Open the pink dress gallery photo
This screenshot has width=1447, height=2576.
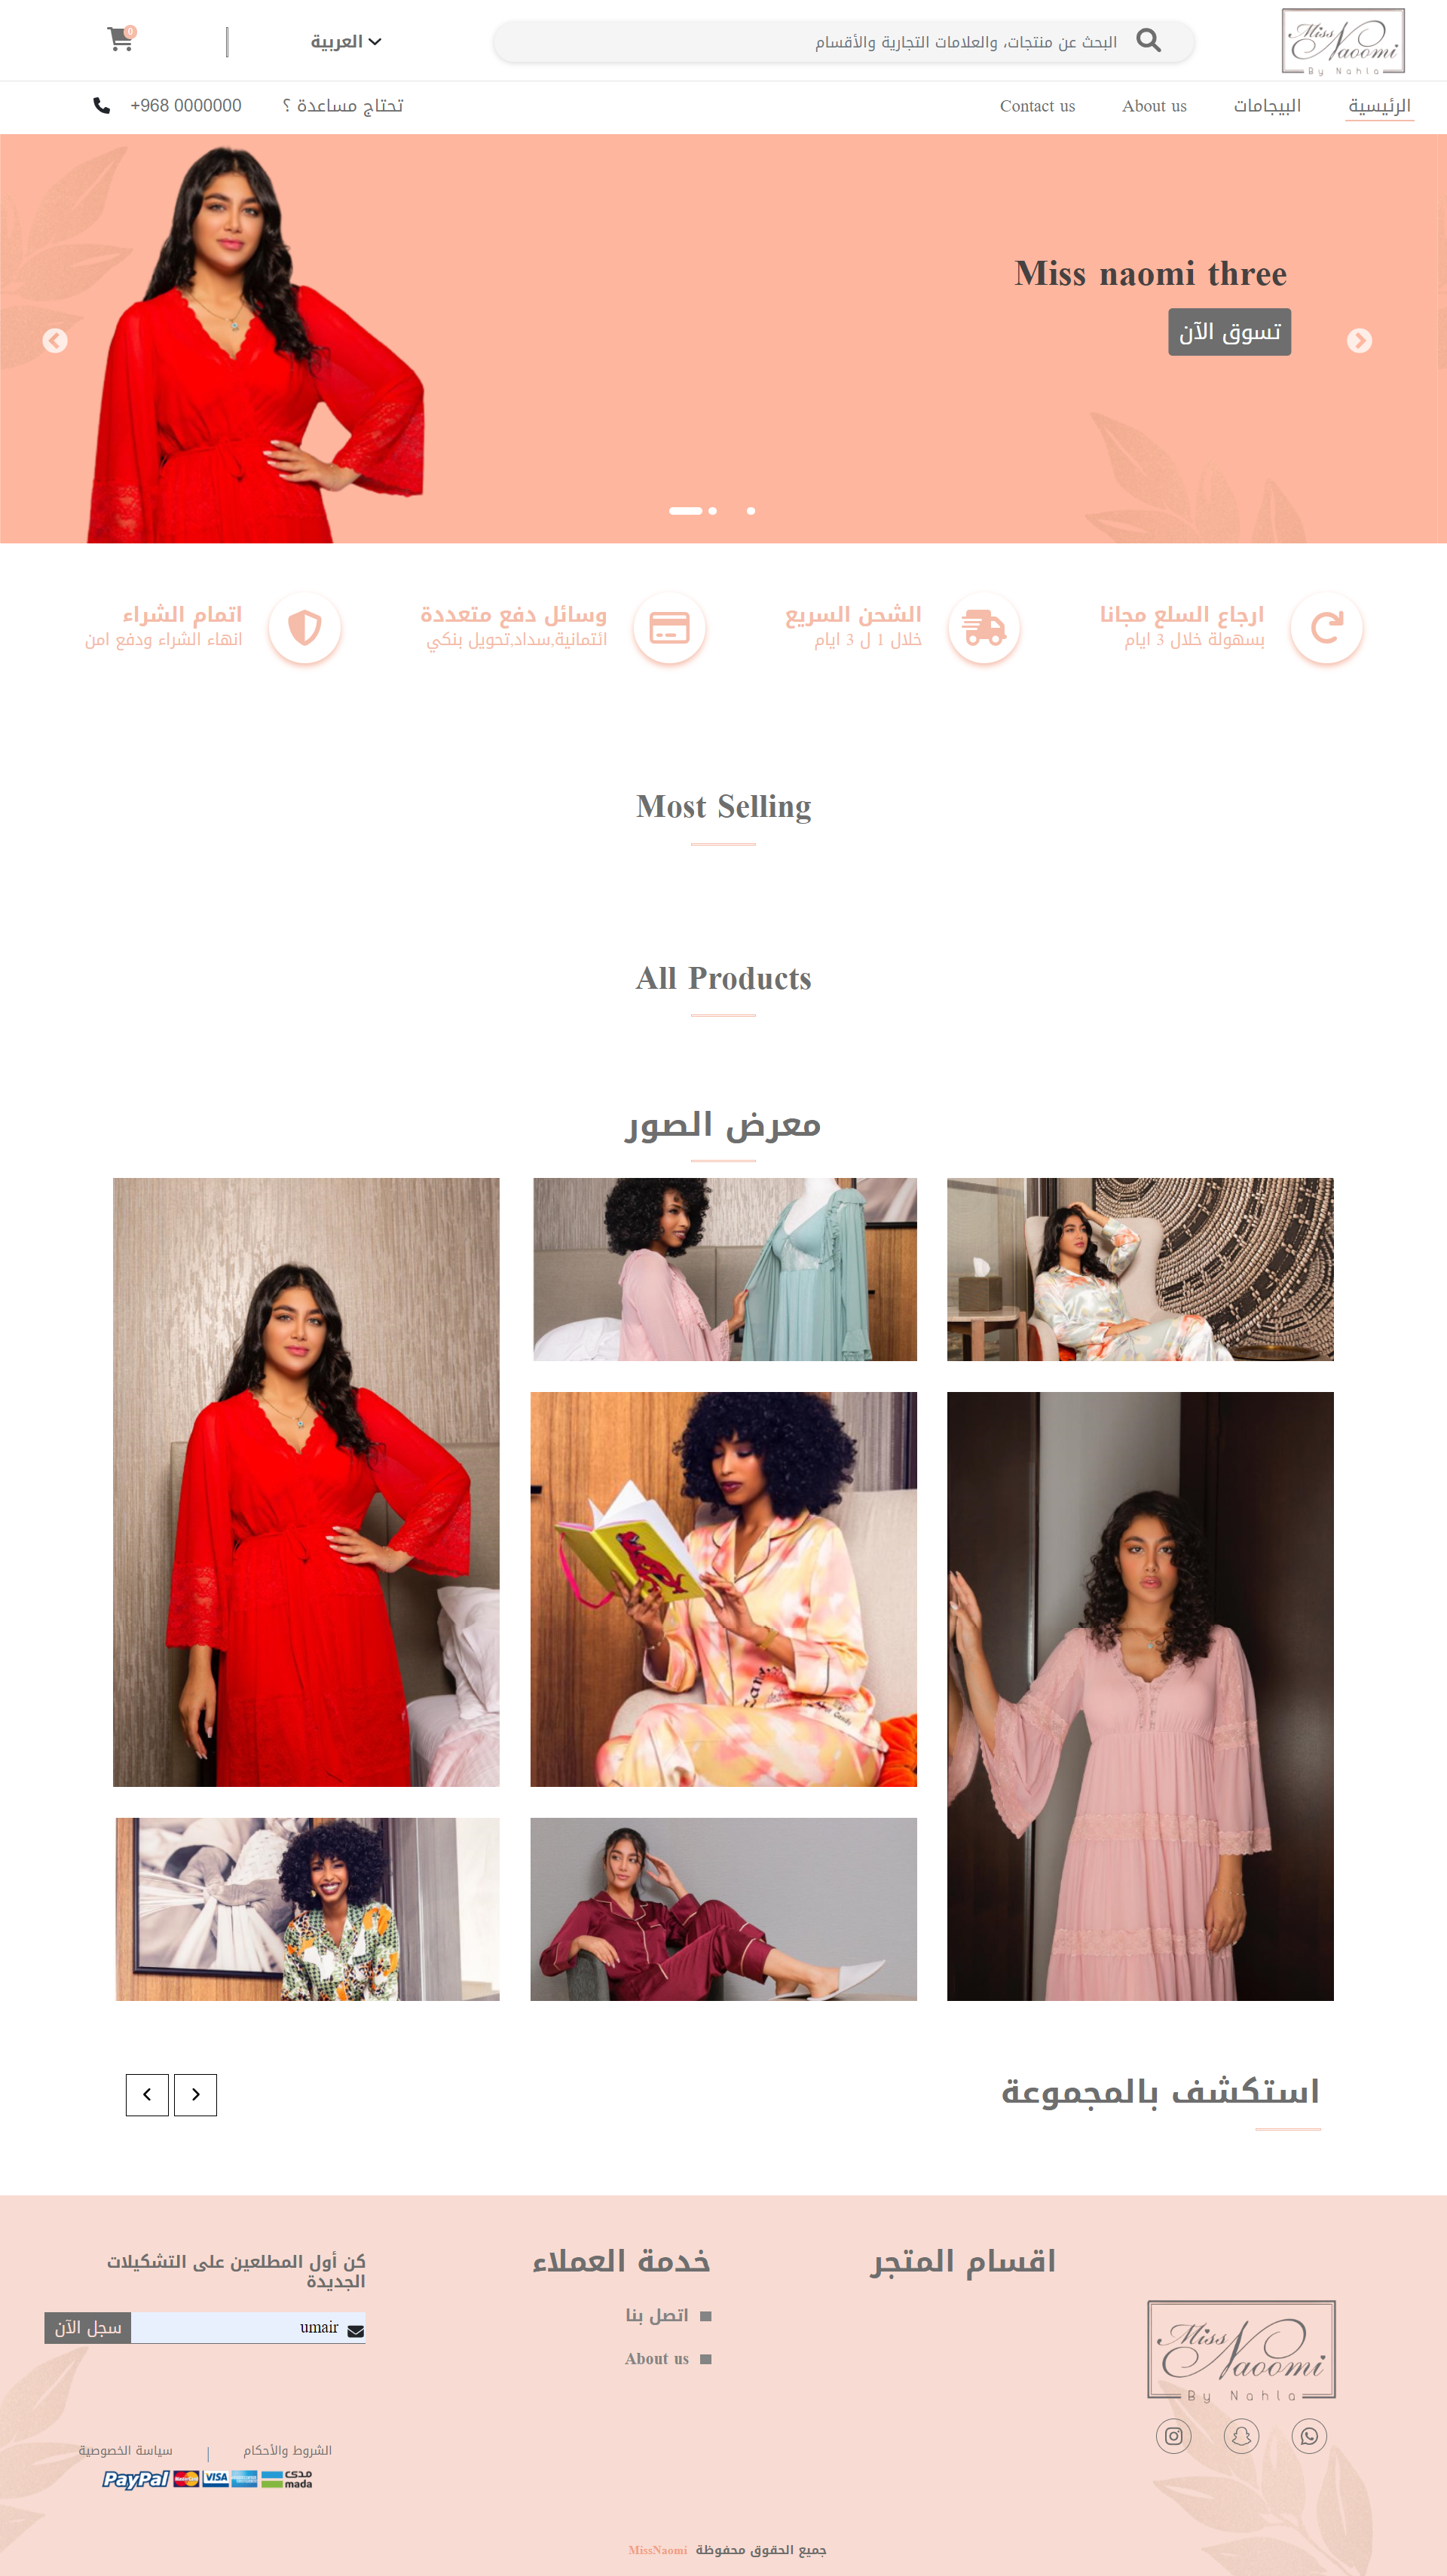(x=1140, y=1696)
